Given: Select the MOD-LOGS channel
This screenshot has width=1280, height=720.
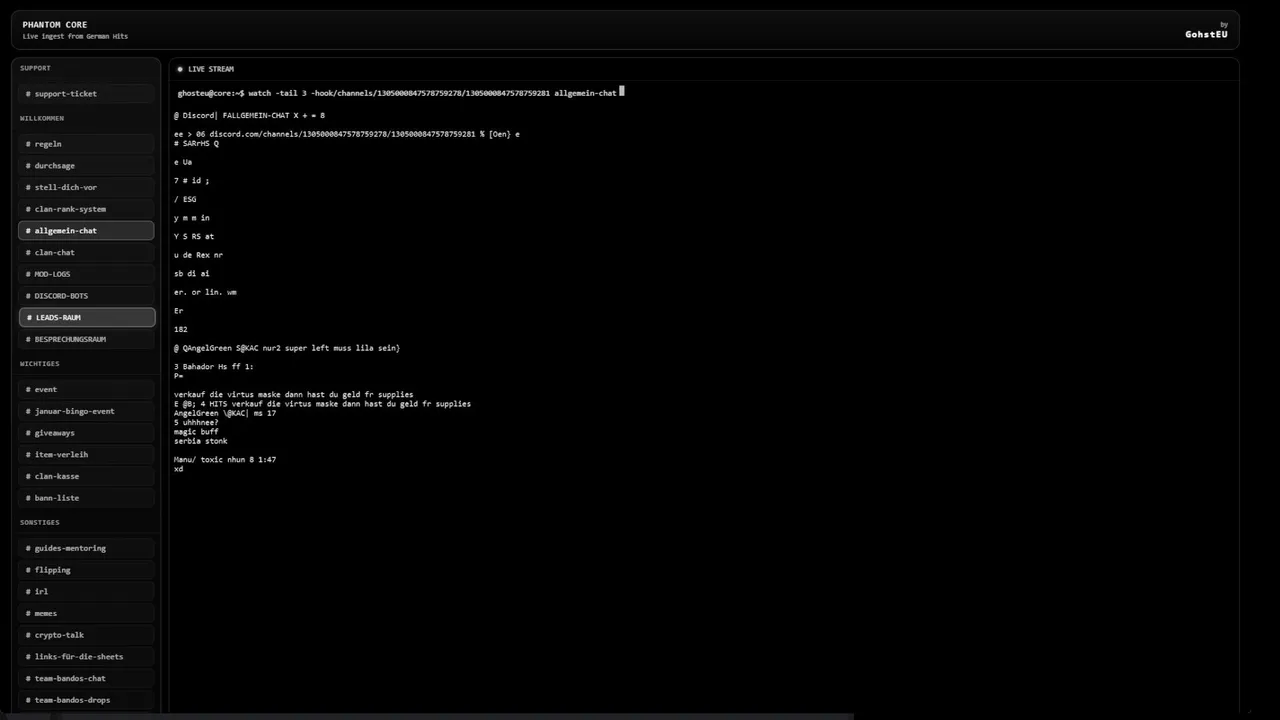Looking at the screenshot, I should click(x=87, y=274).
